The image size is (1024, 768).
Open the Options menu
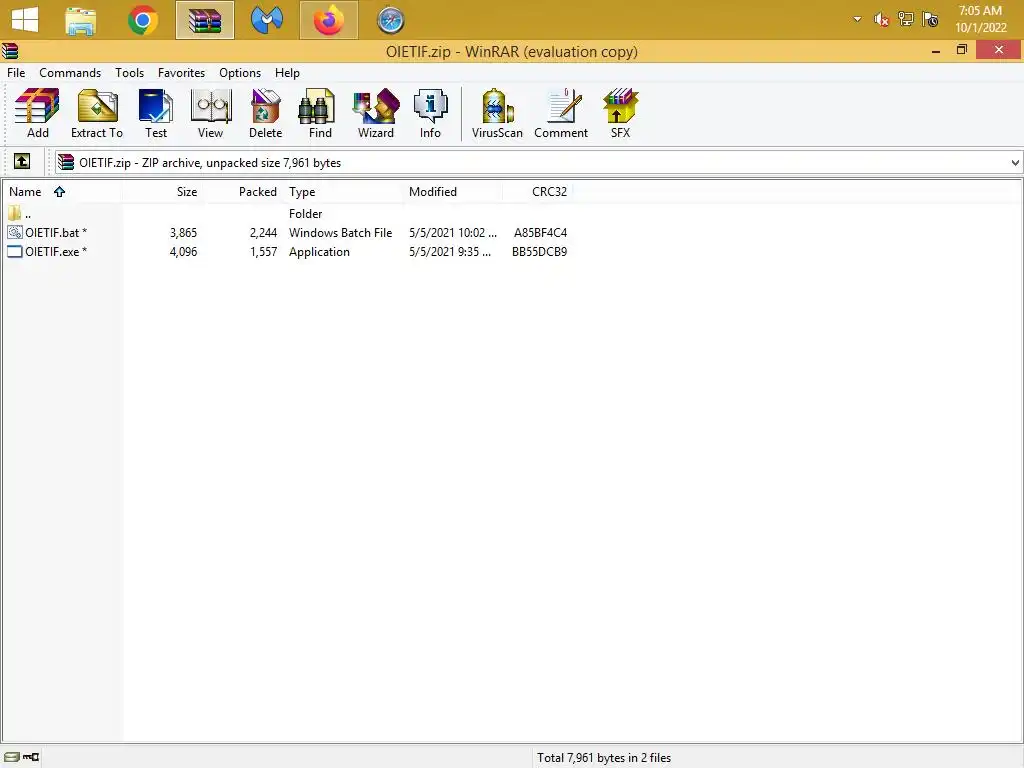click(240, 72)
